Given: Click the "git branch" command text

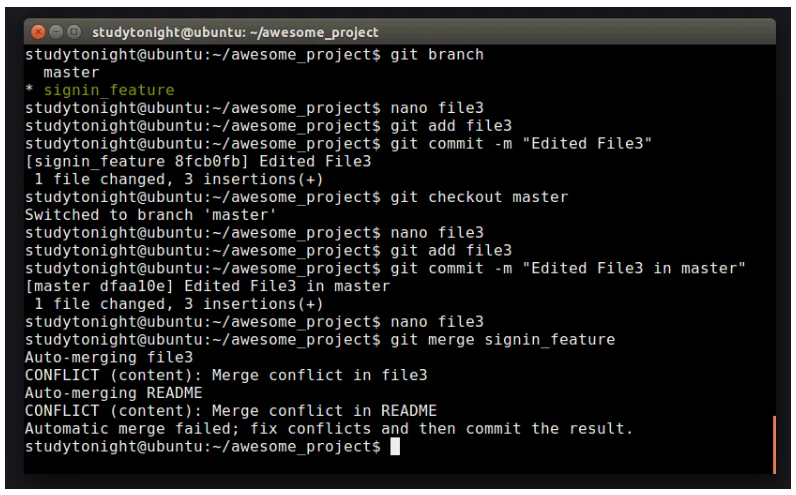Looking at the screenshot, I should [x=436, y=54].
